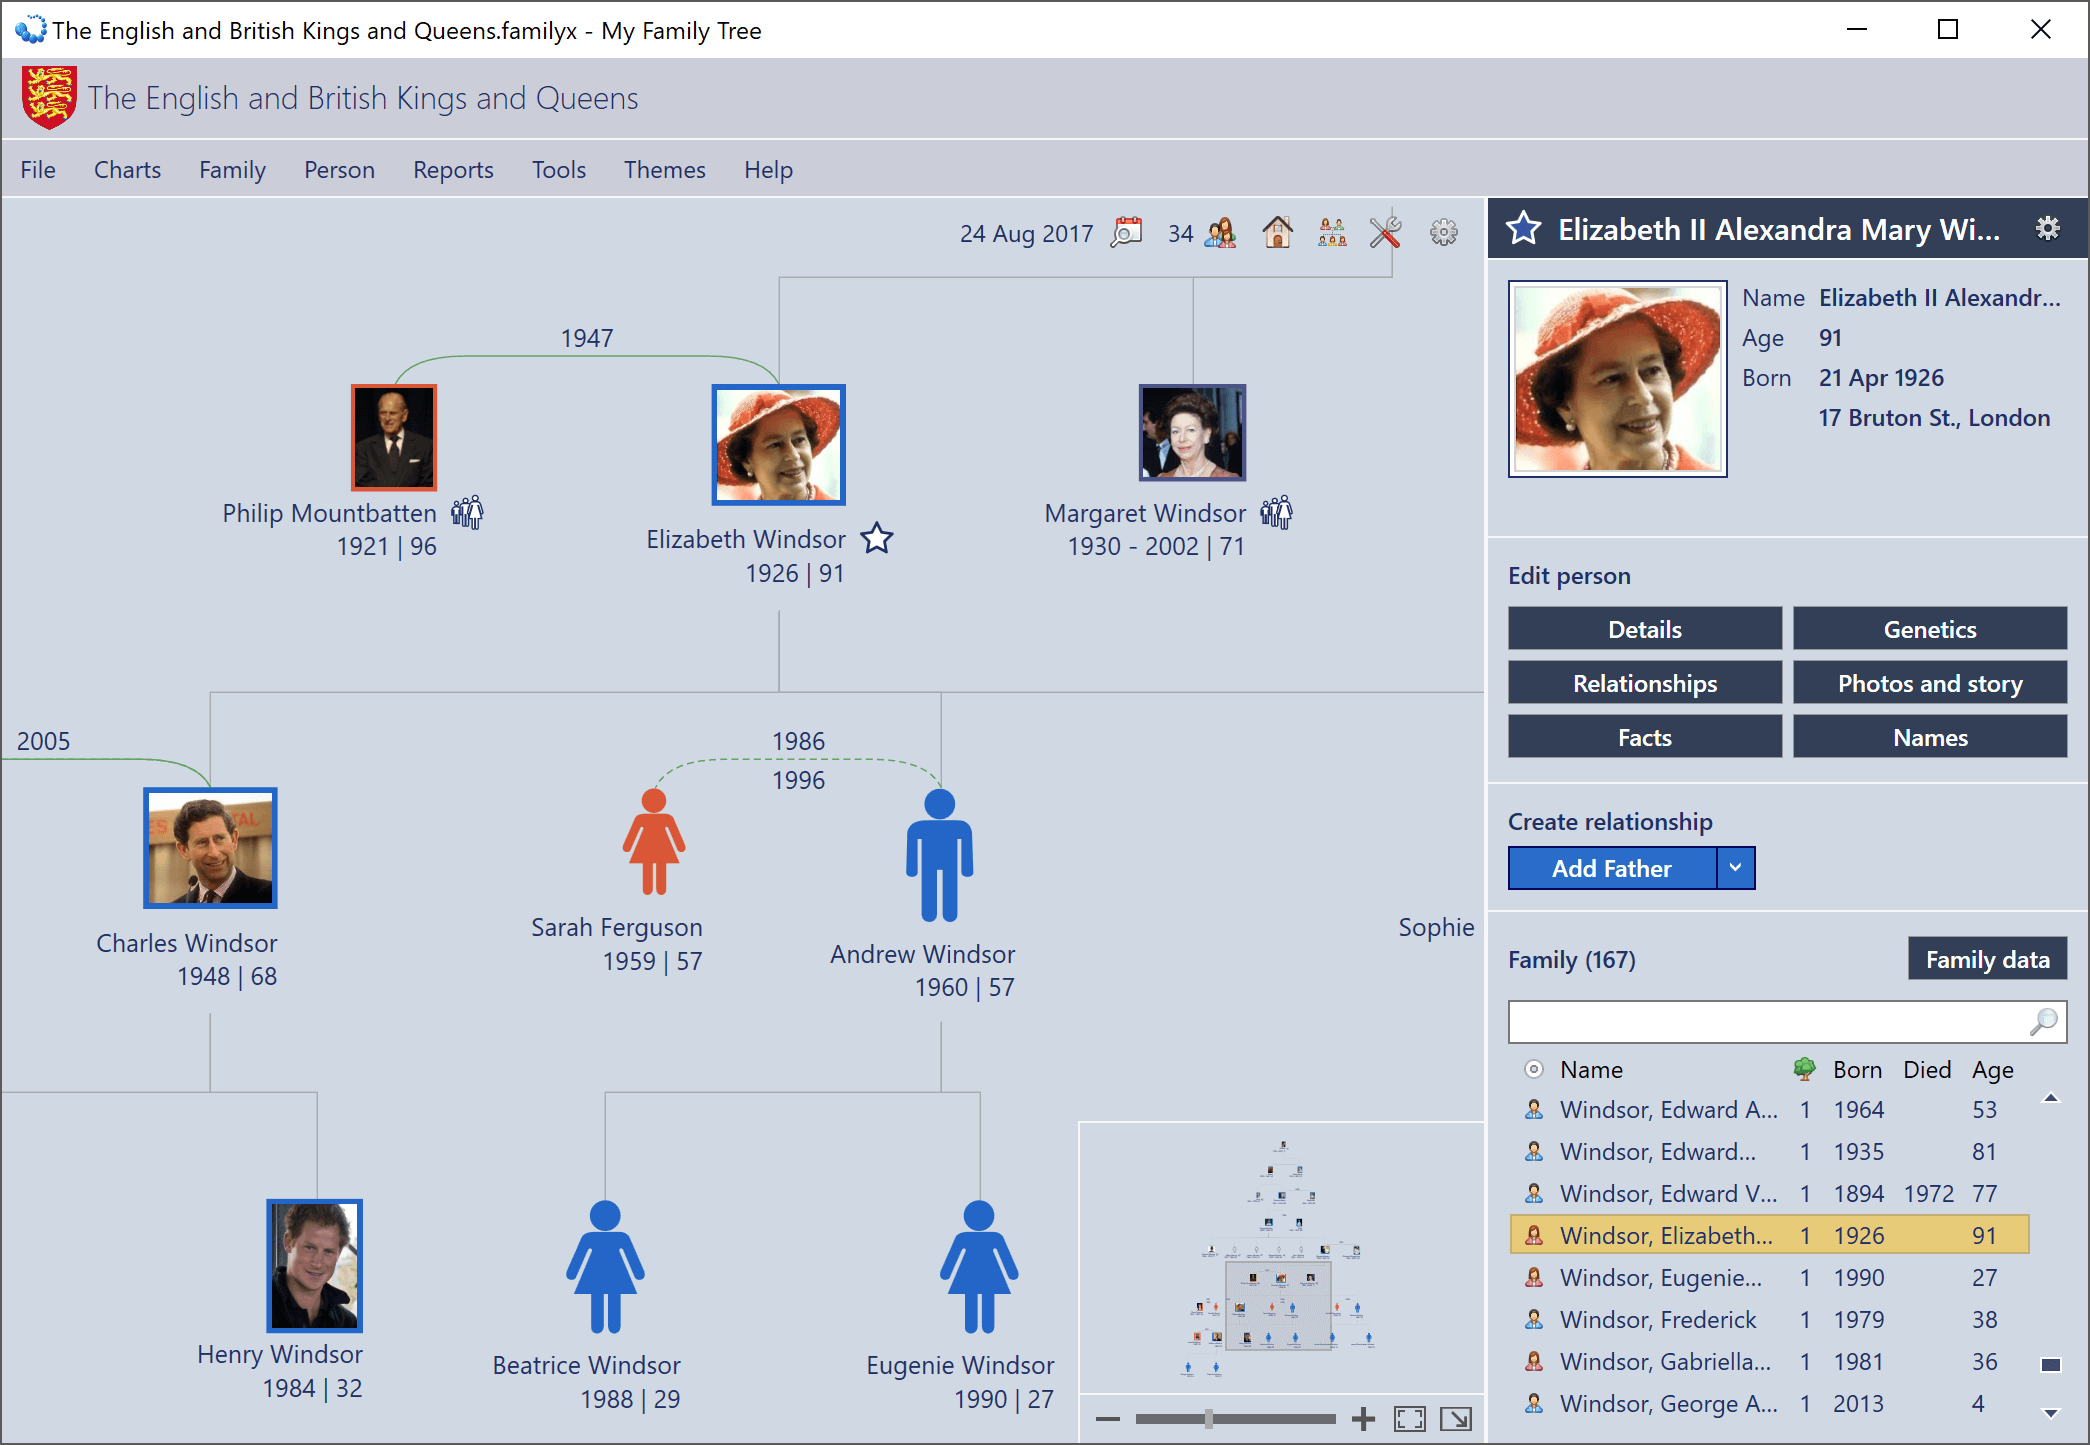The image size is (2090, 1445).
Task: Open the Reports menu
Action: [x=452, y=169]
